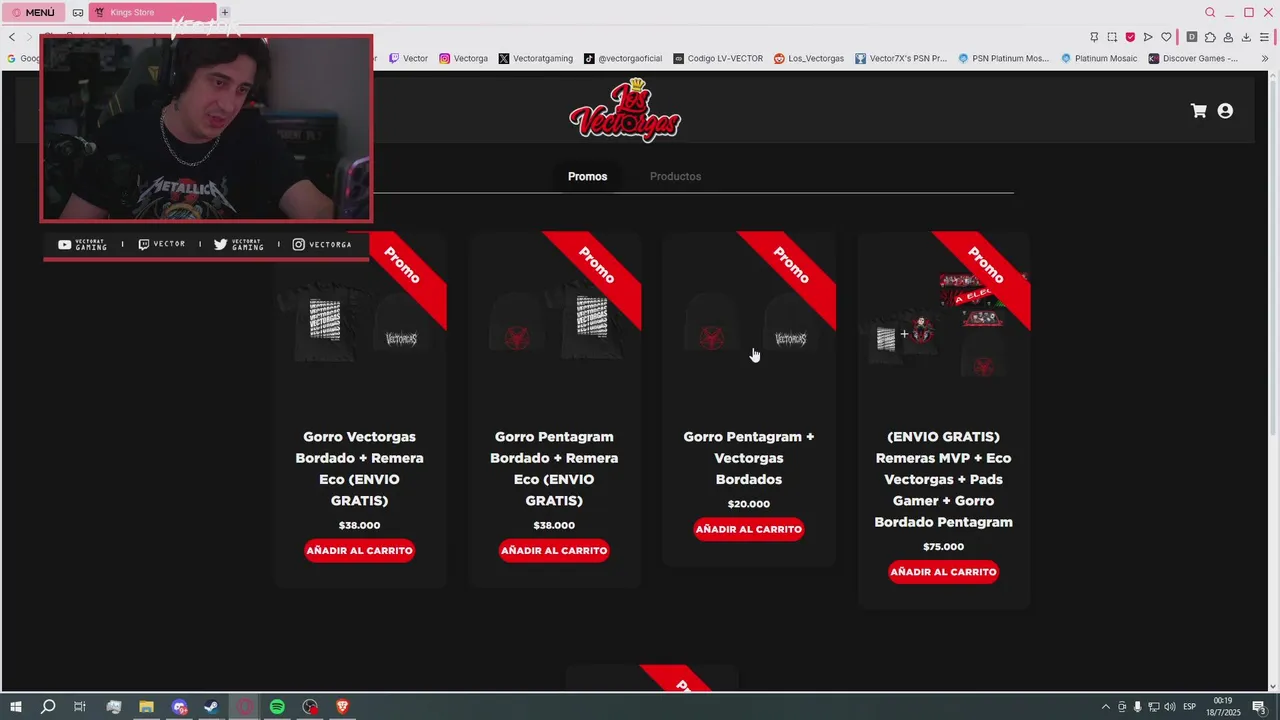
Task: Open the taskbar clock and date
Action: tap(1223, 707)
